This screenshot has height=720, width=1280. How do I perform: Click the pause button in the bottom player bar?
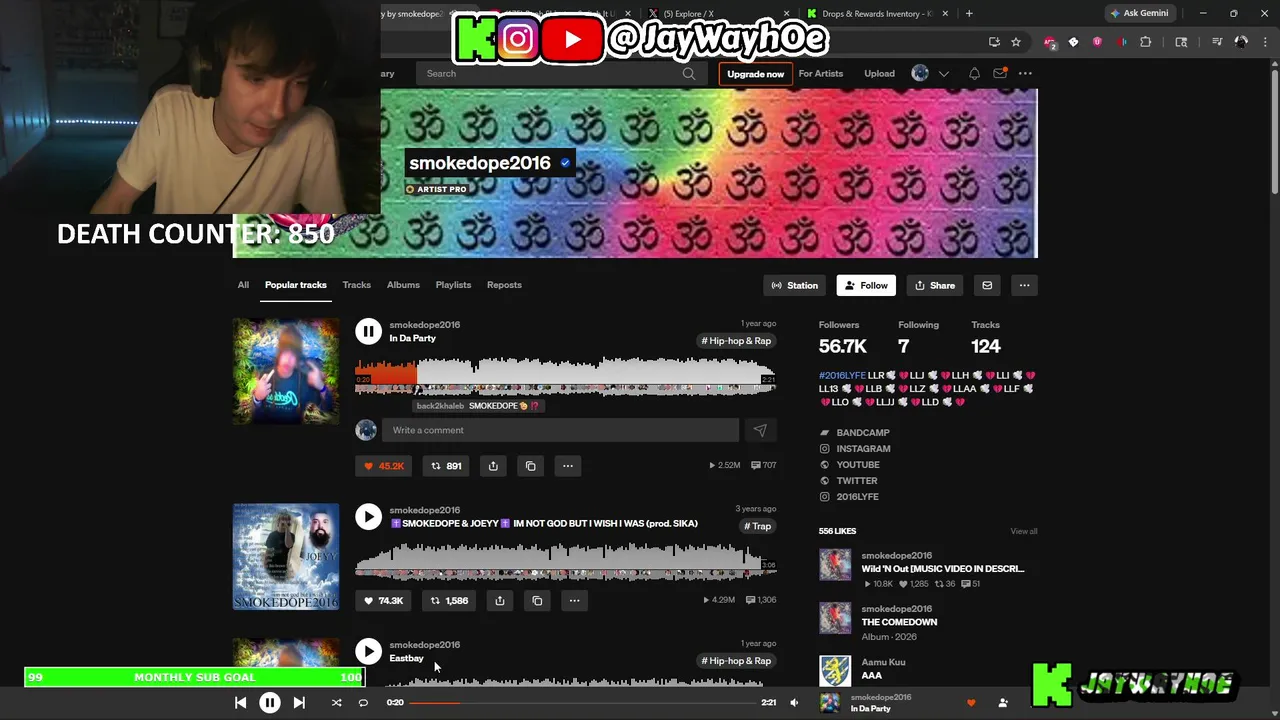270,703
